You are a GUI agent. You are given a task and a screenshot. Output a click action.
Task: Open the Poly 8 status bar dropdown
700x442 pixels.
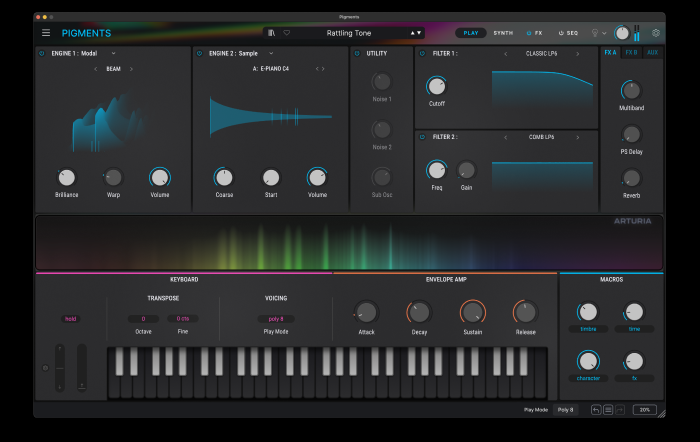pos(565,410)
